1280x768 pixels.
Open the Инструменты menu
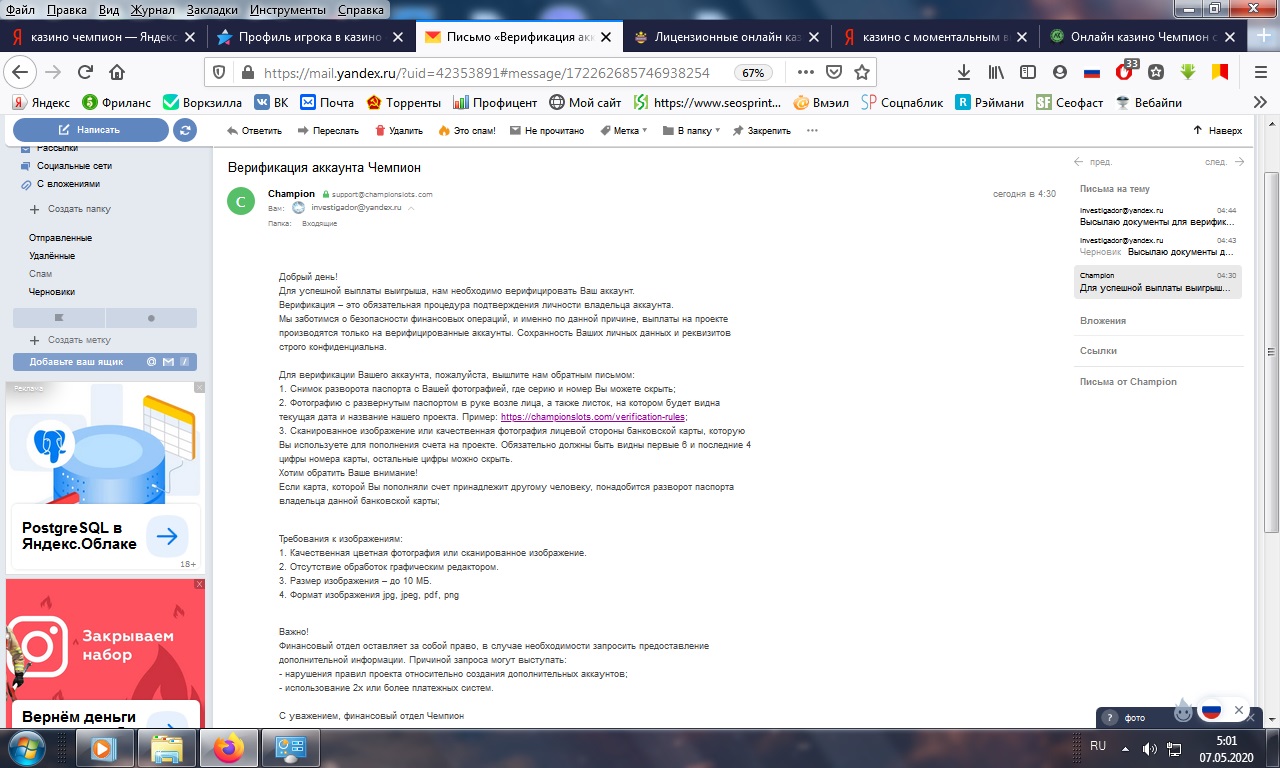click(x=287, y=10)
